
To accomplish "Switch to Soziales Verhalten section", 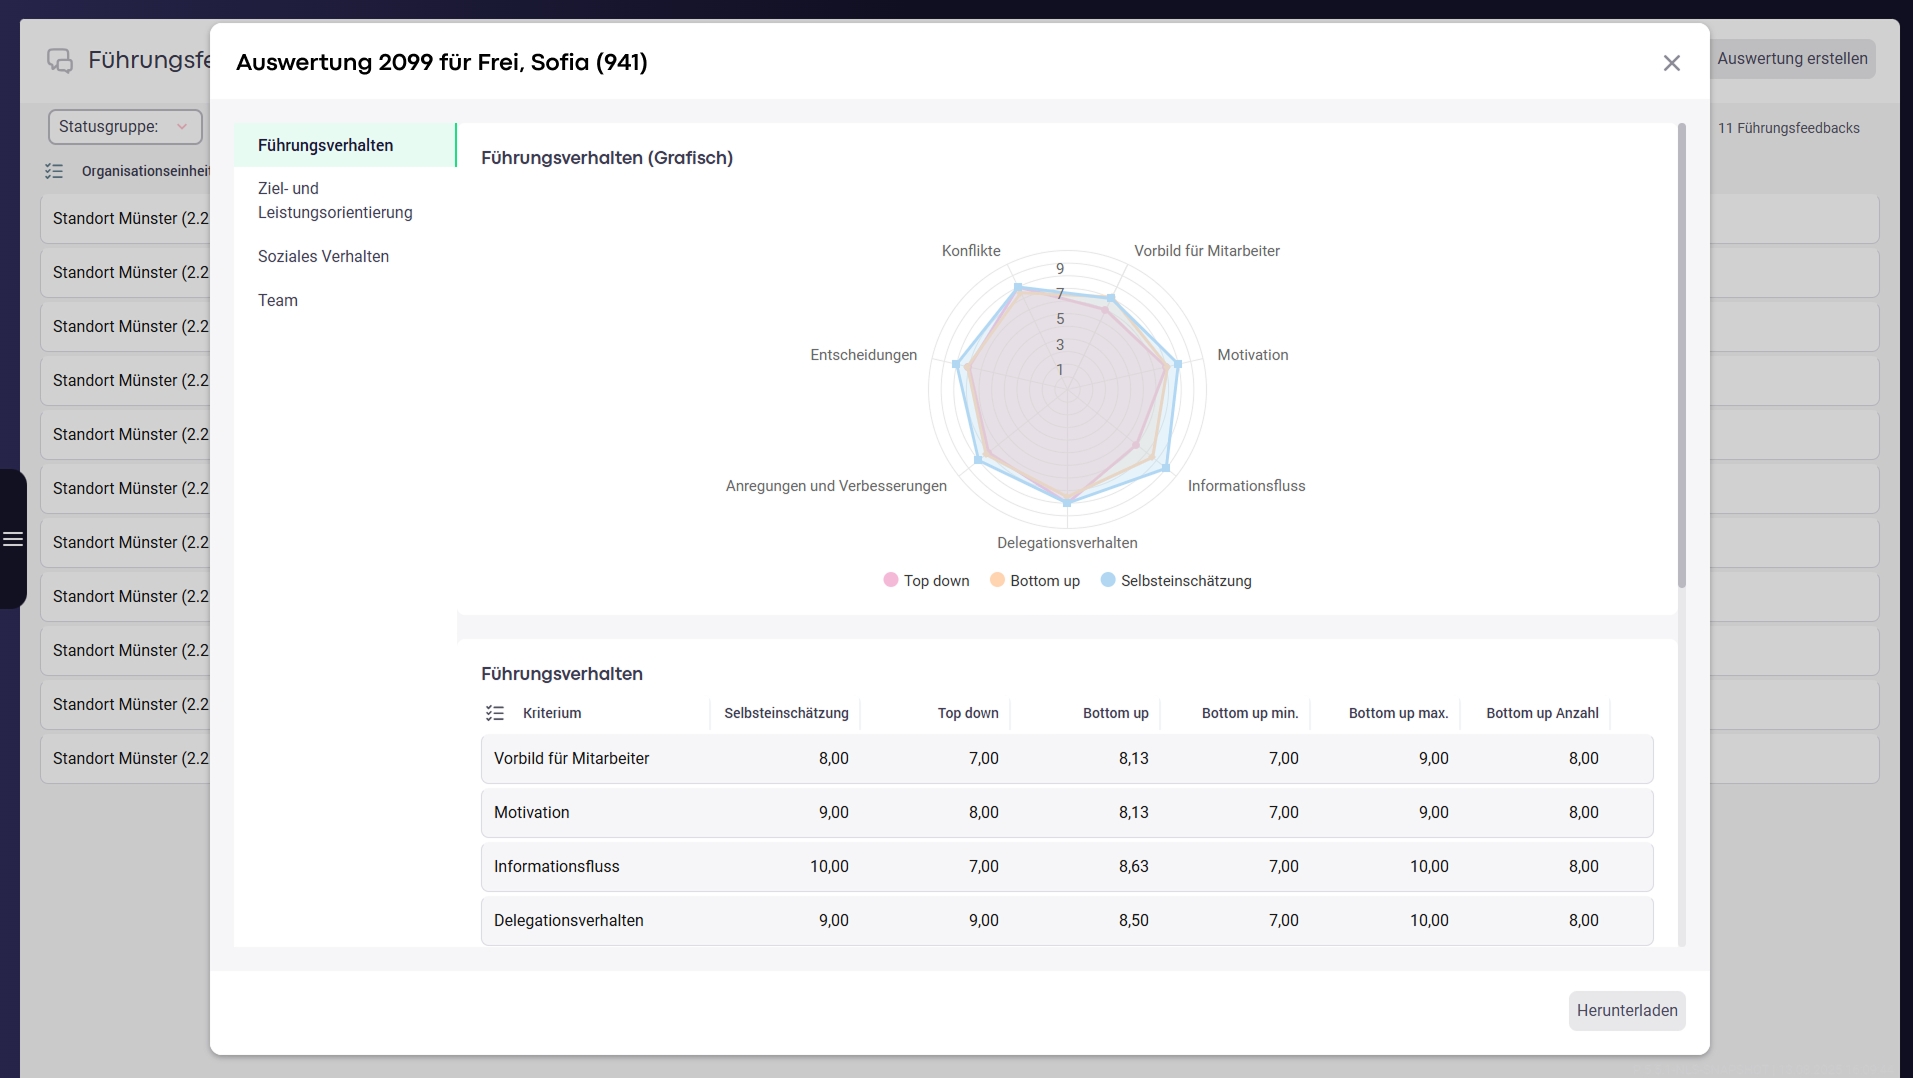I will (323, 256).
